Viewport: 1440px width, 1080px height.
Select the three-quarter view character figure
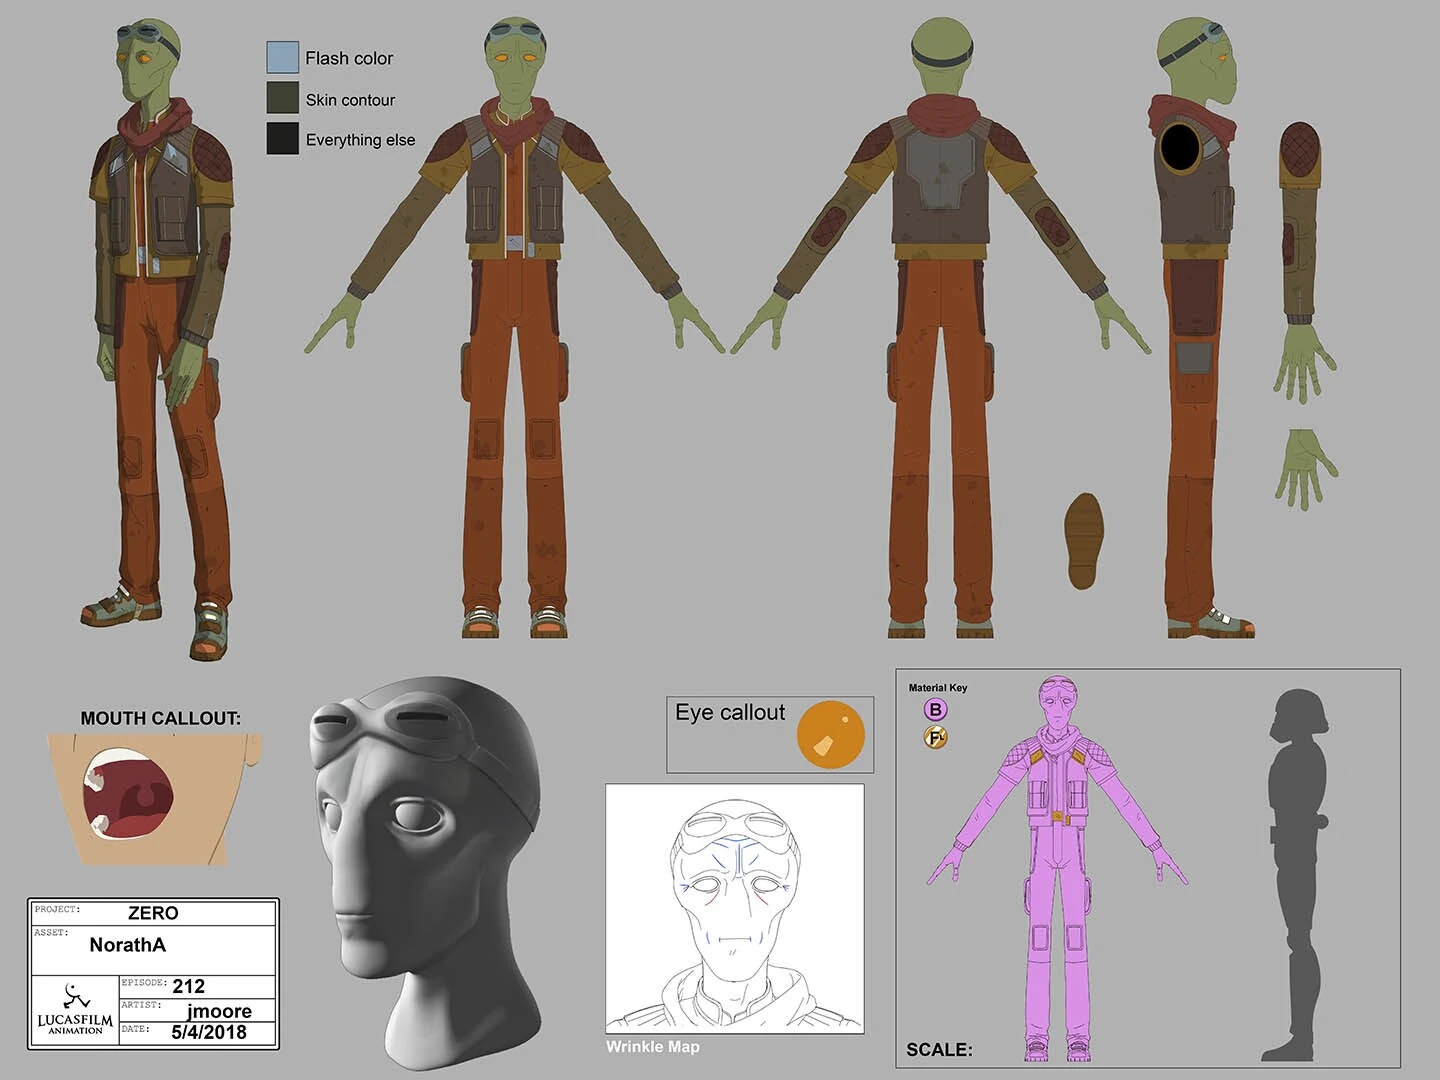point(160,340)
